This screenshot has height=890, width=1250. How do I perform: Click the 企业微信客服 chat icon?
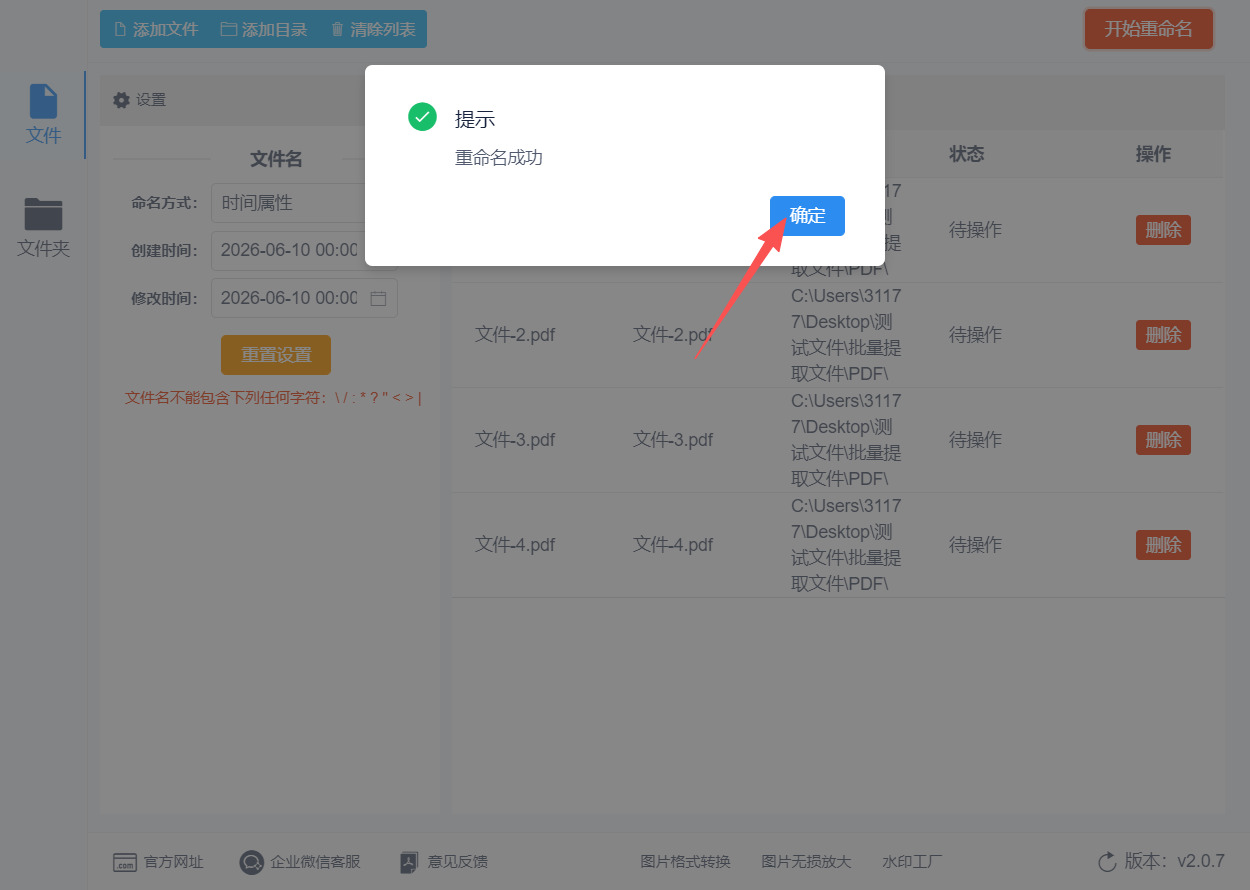coord(252,862)
